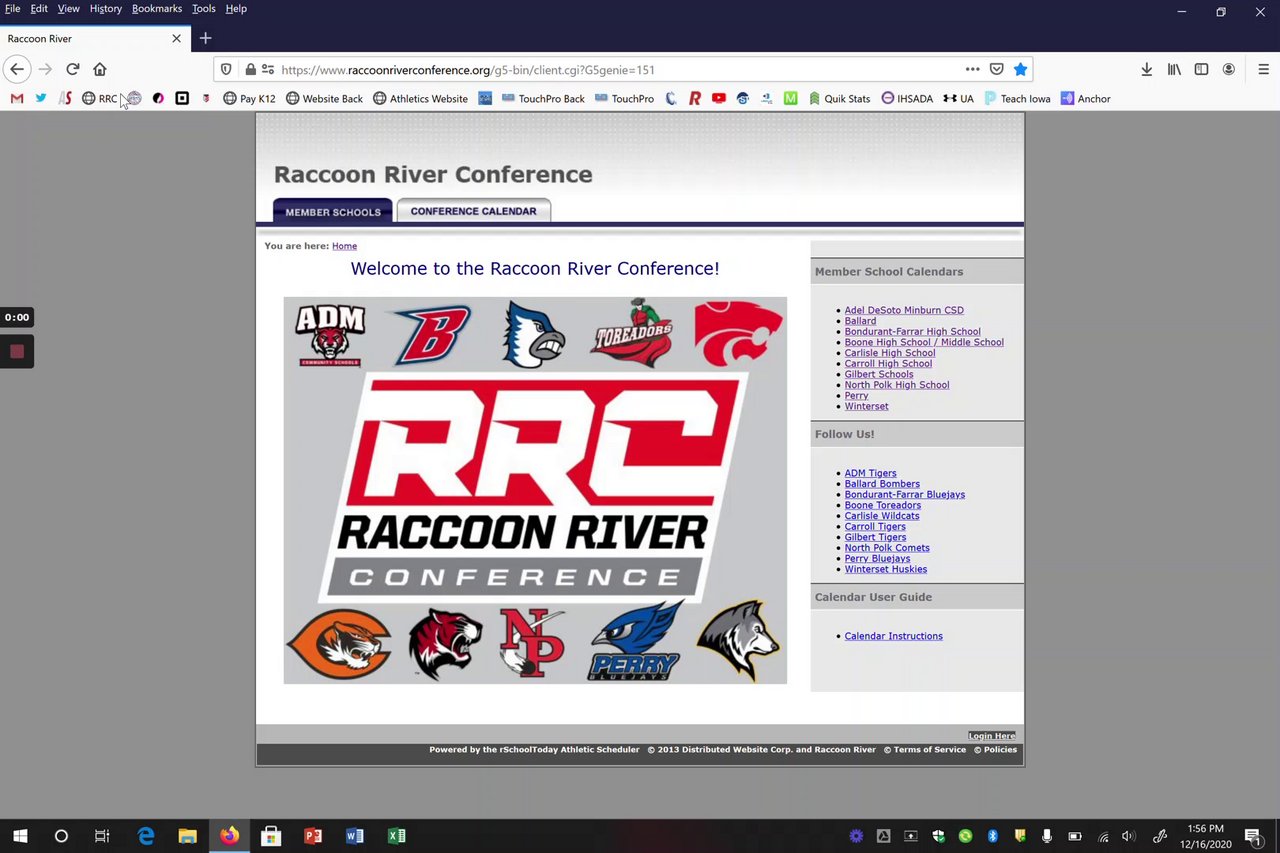1280x853 pixels.
Task: Open the UA Under Armour bookmark
Action: pyautogui.click(x=958, y=98)
